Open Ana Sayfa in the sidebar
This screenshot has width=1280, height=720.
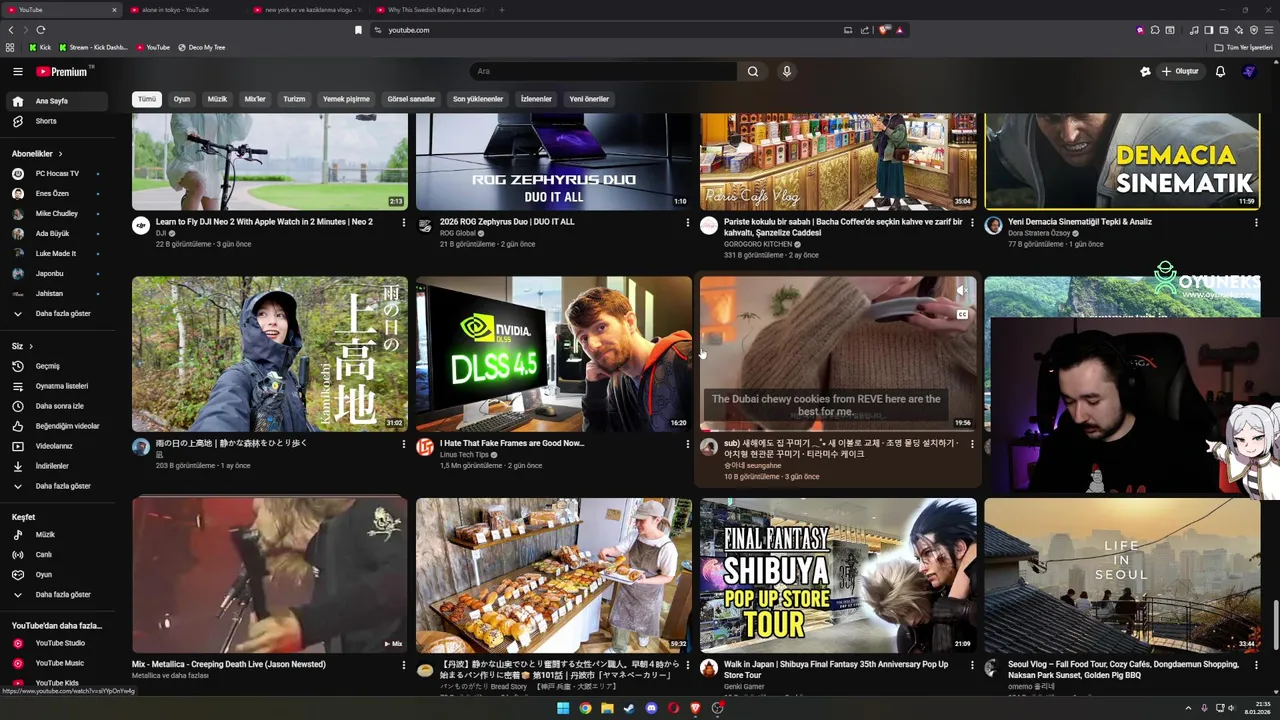[x=56, y=101]
